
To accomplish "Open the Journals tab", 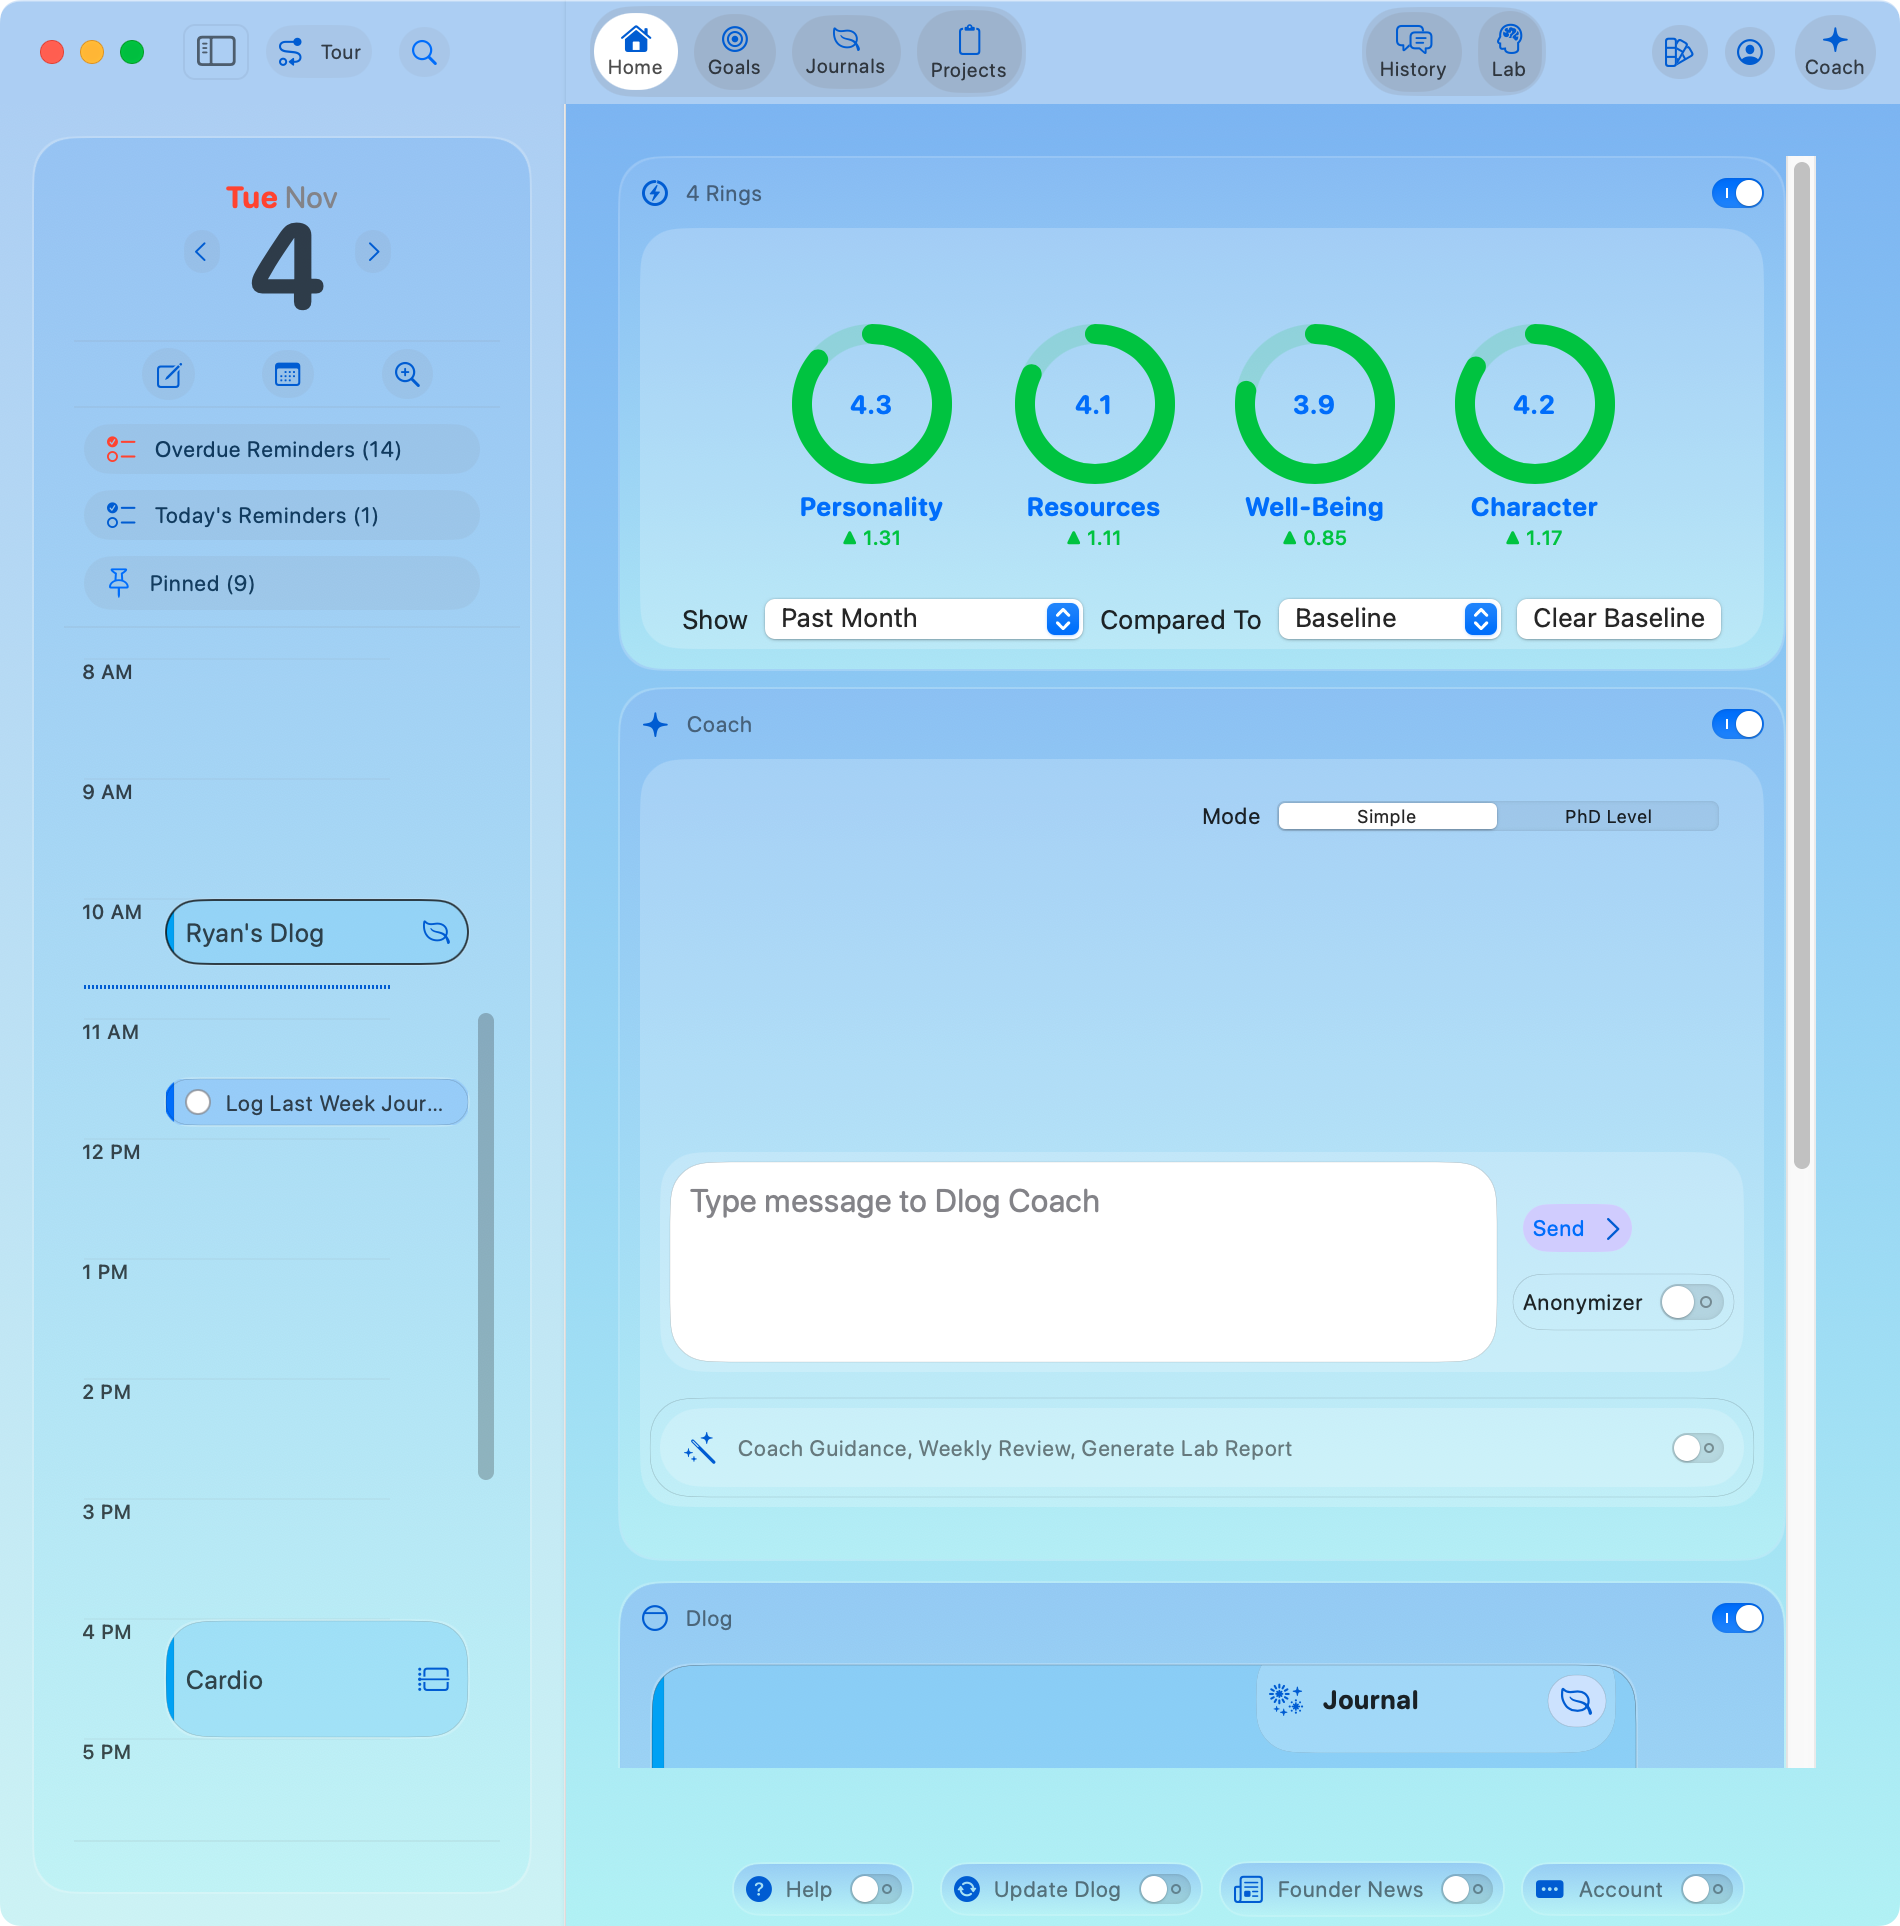I will pos(845,52).
